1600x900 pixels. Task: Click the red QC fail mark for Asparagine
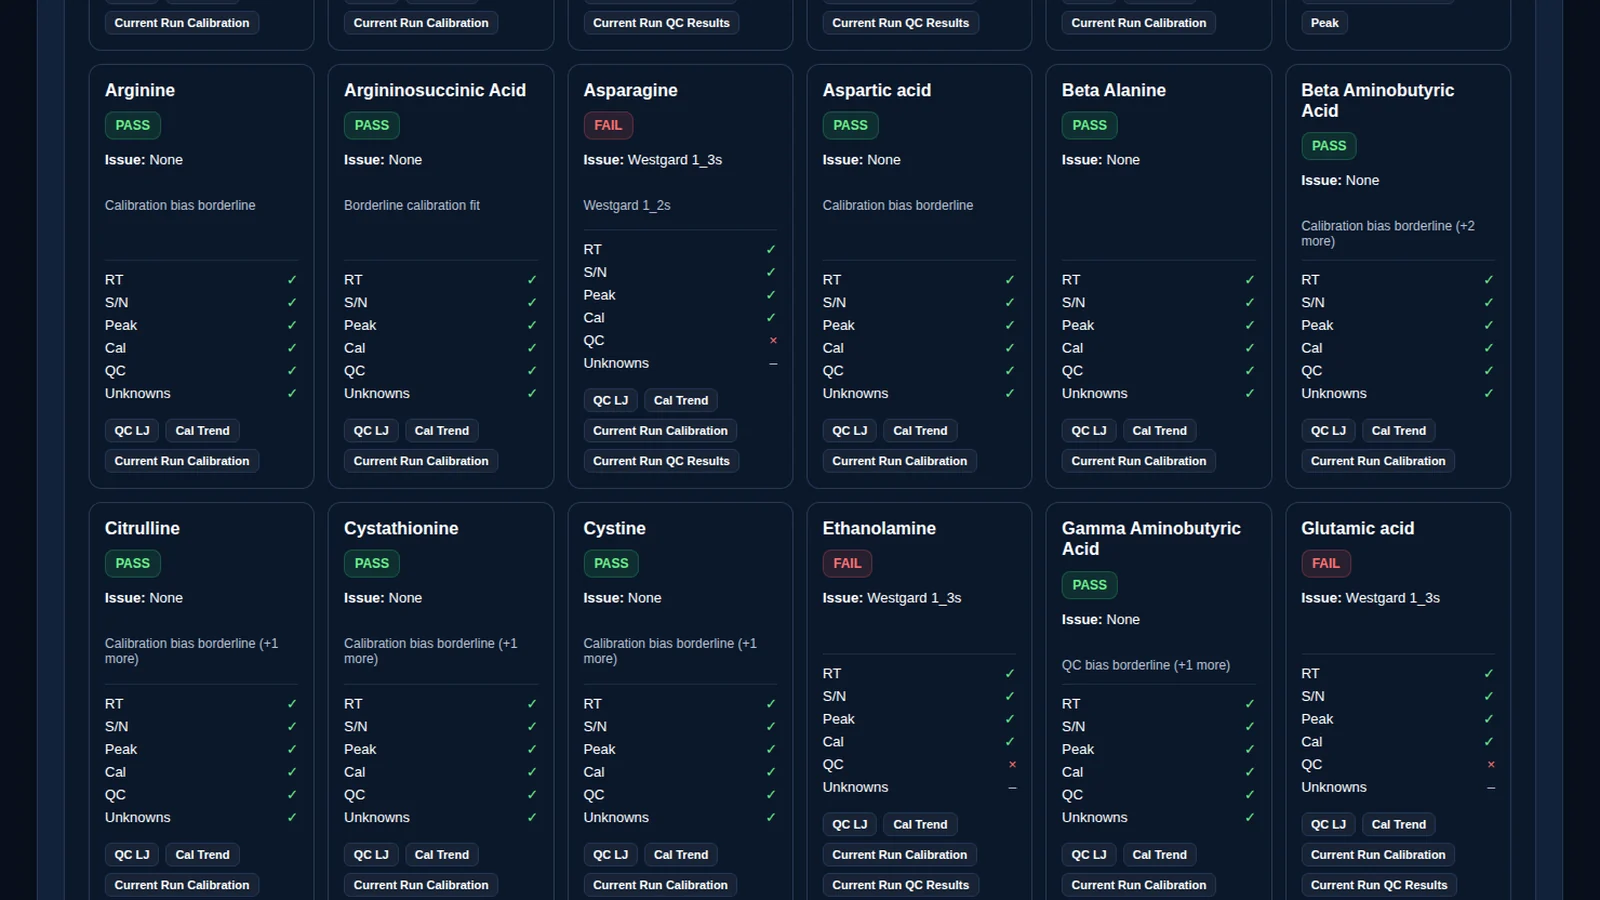tap(773, 341)
